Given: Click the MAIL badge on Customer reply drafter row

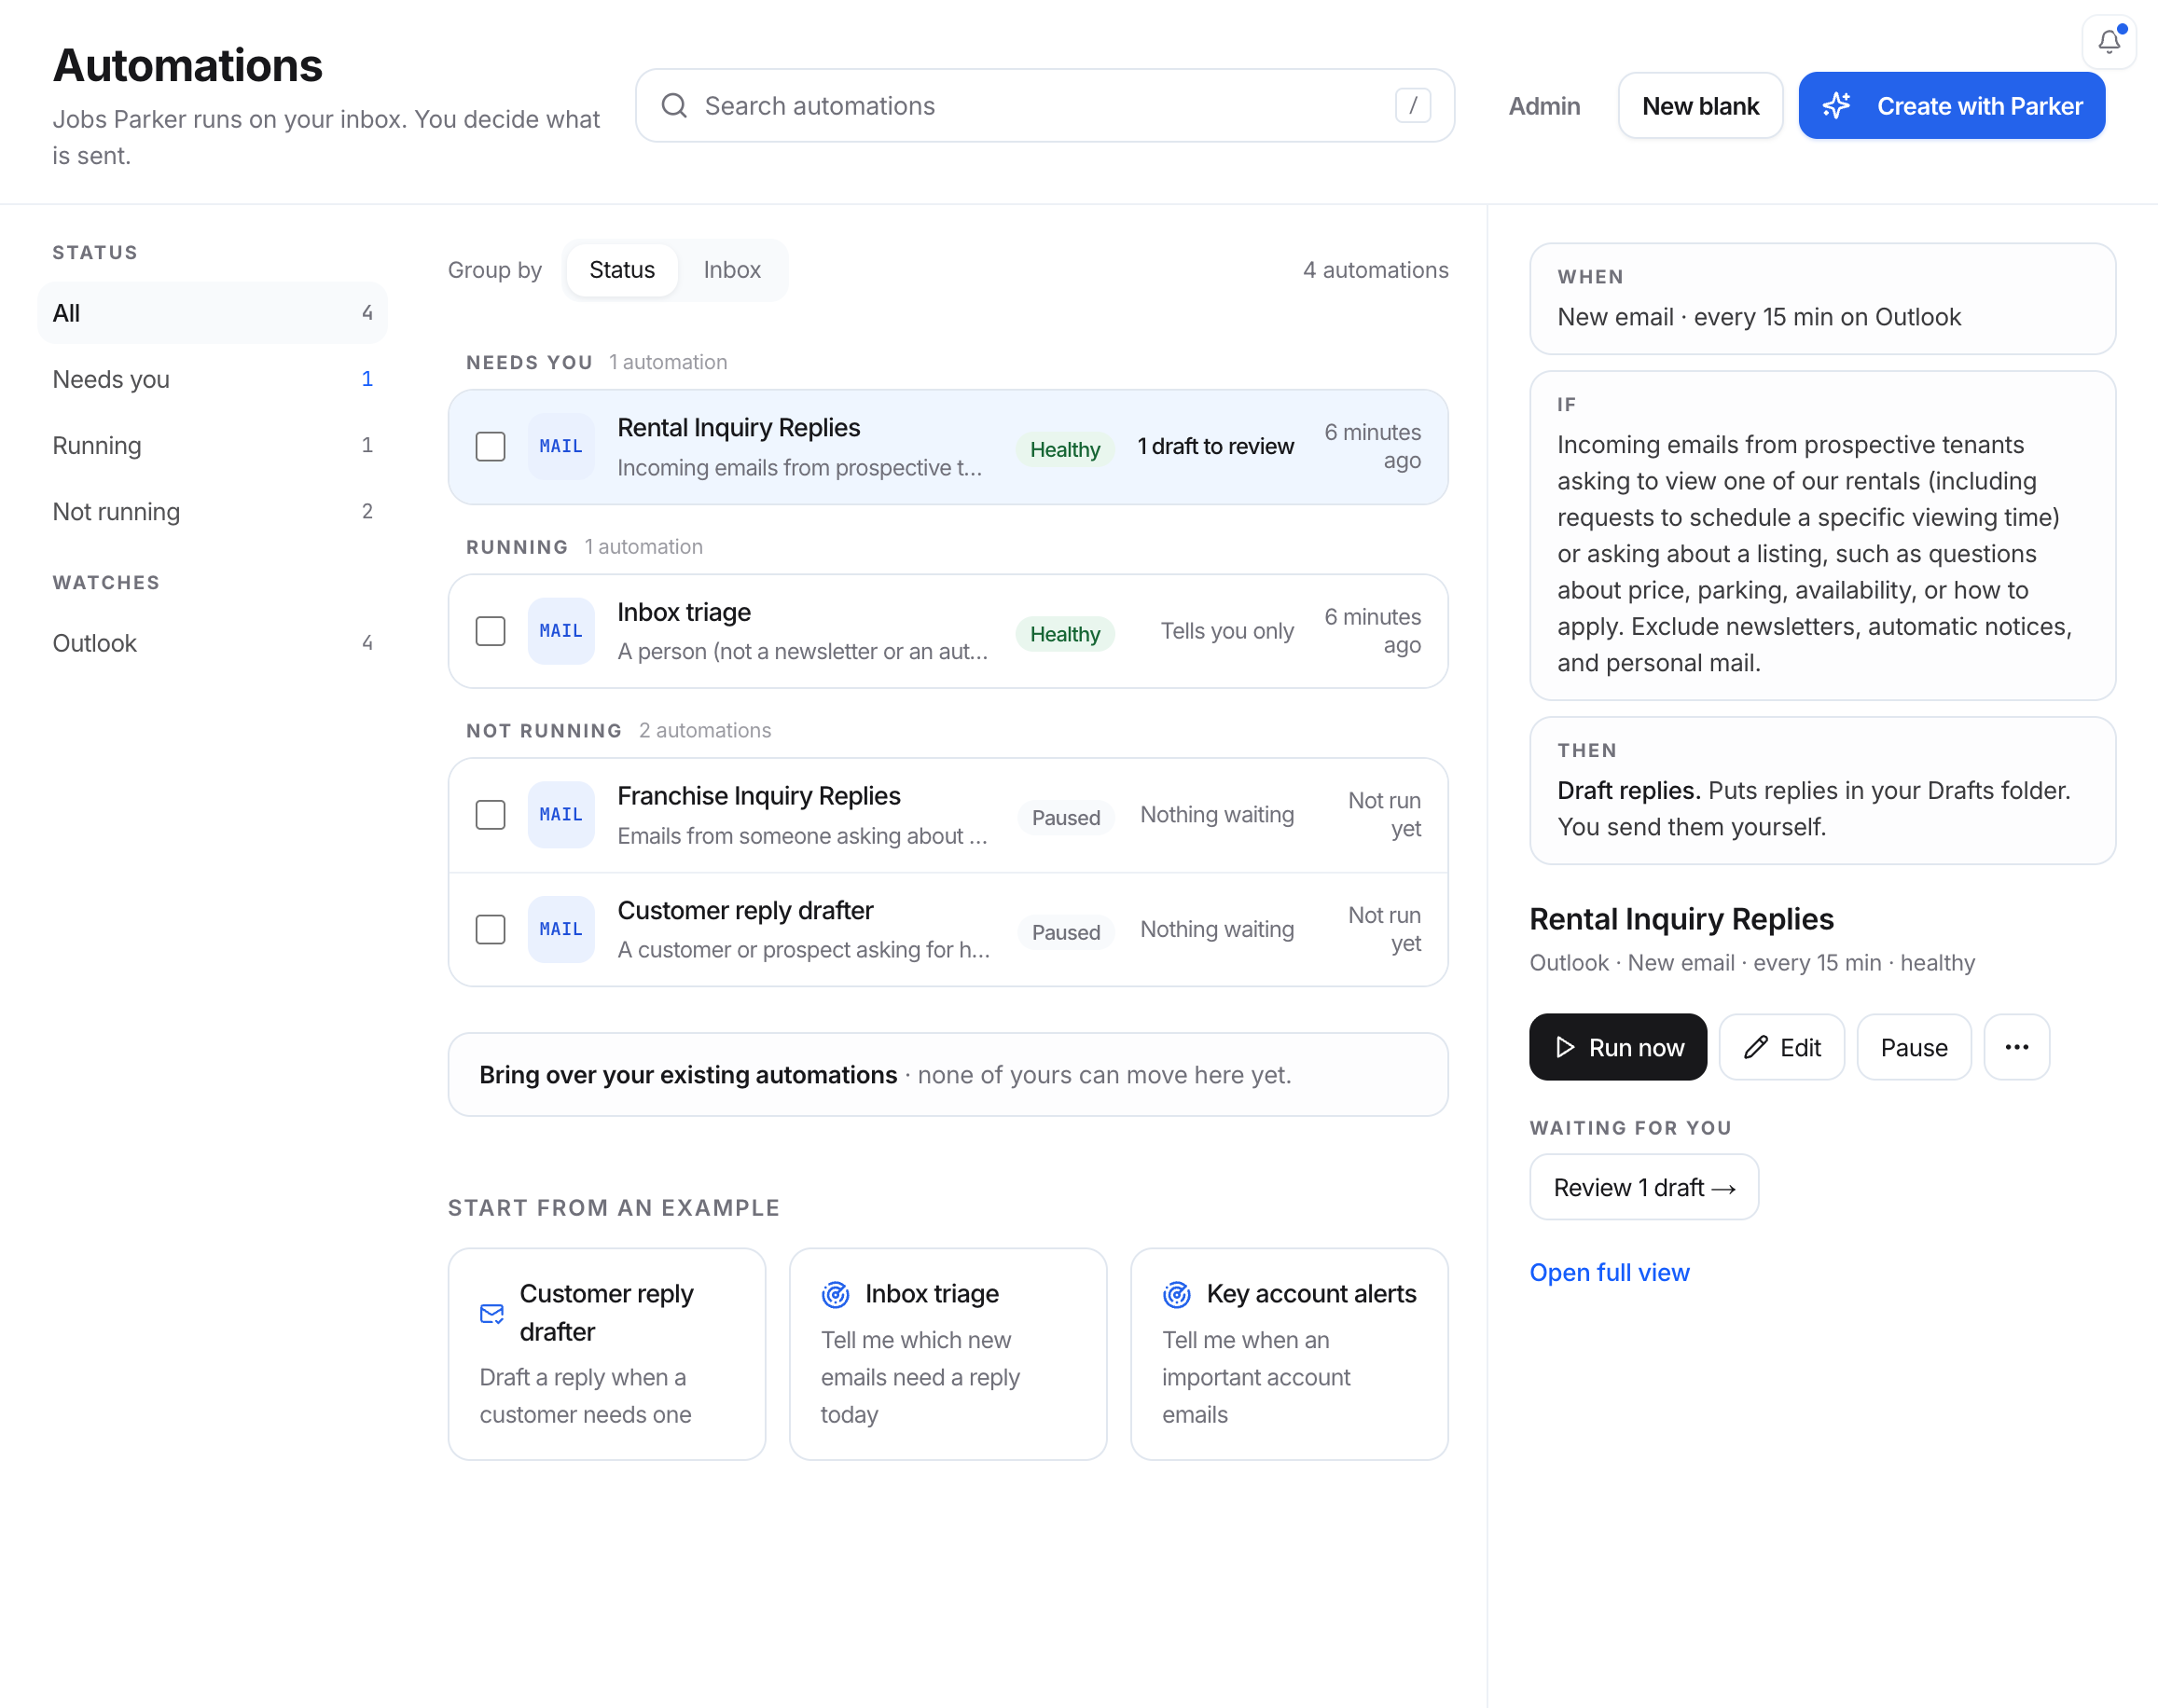Looking at the screenshot, I should pyautogui.click(x=561, y=929).
